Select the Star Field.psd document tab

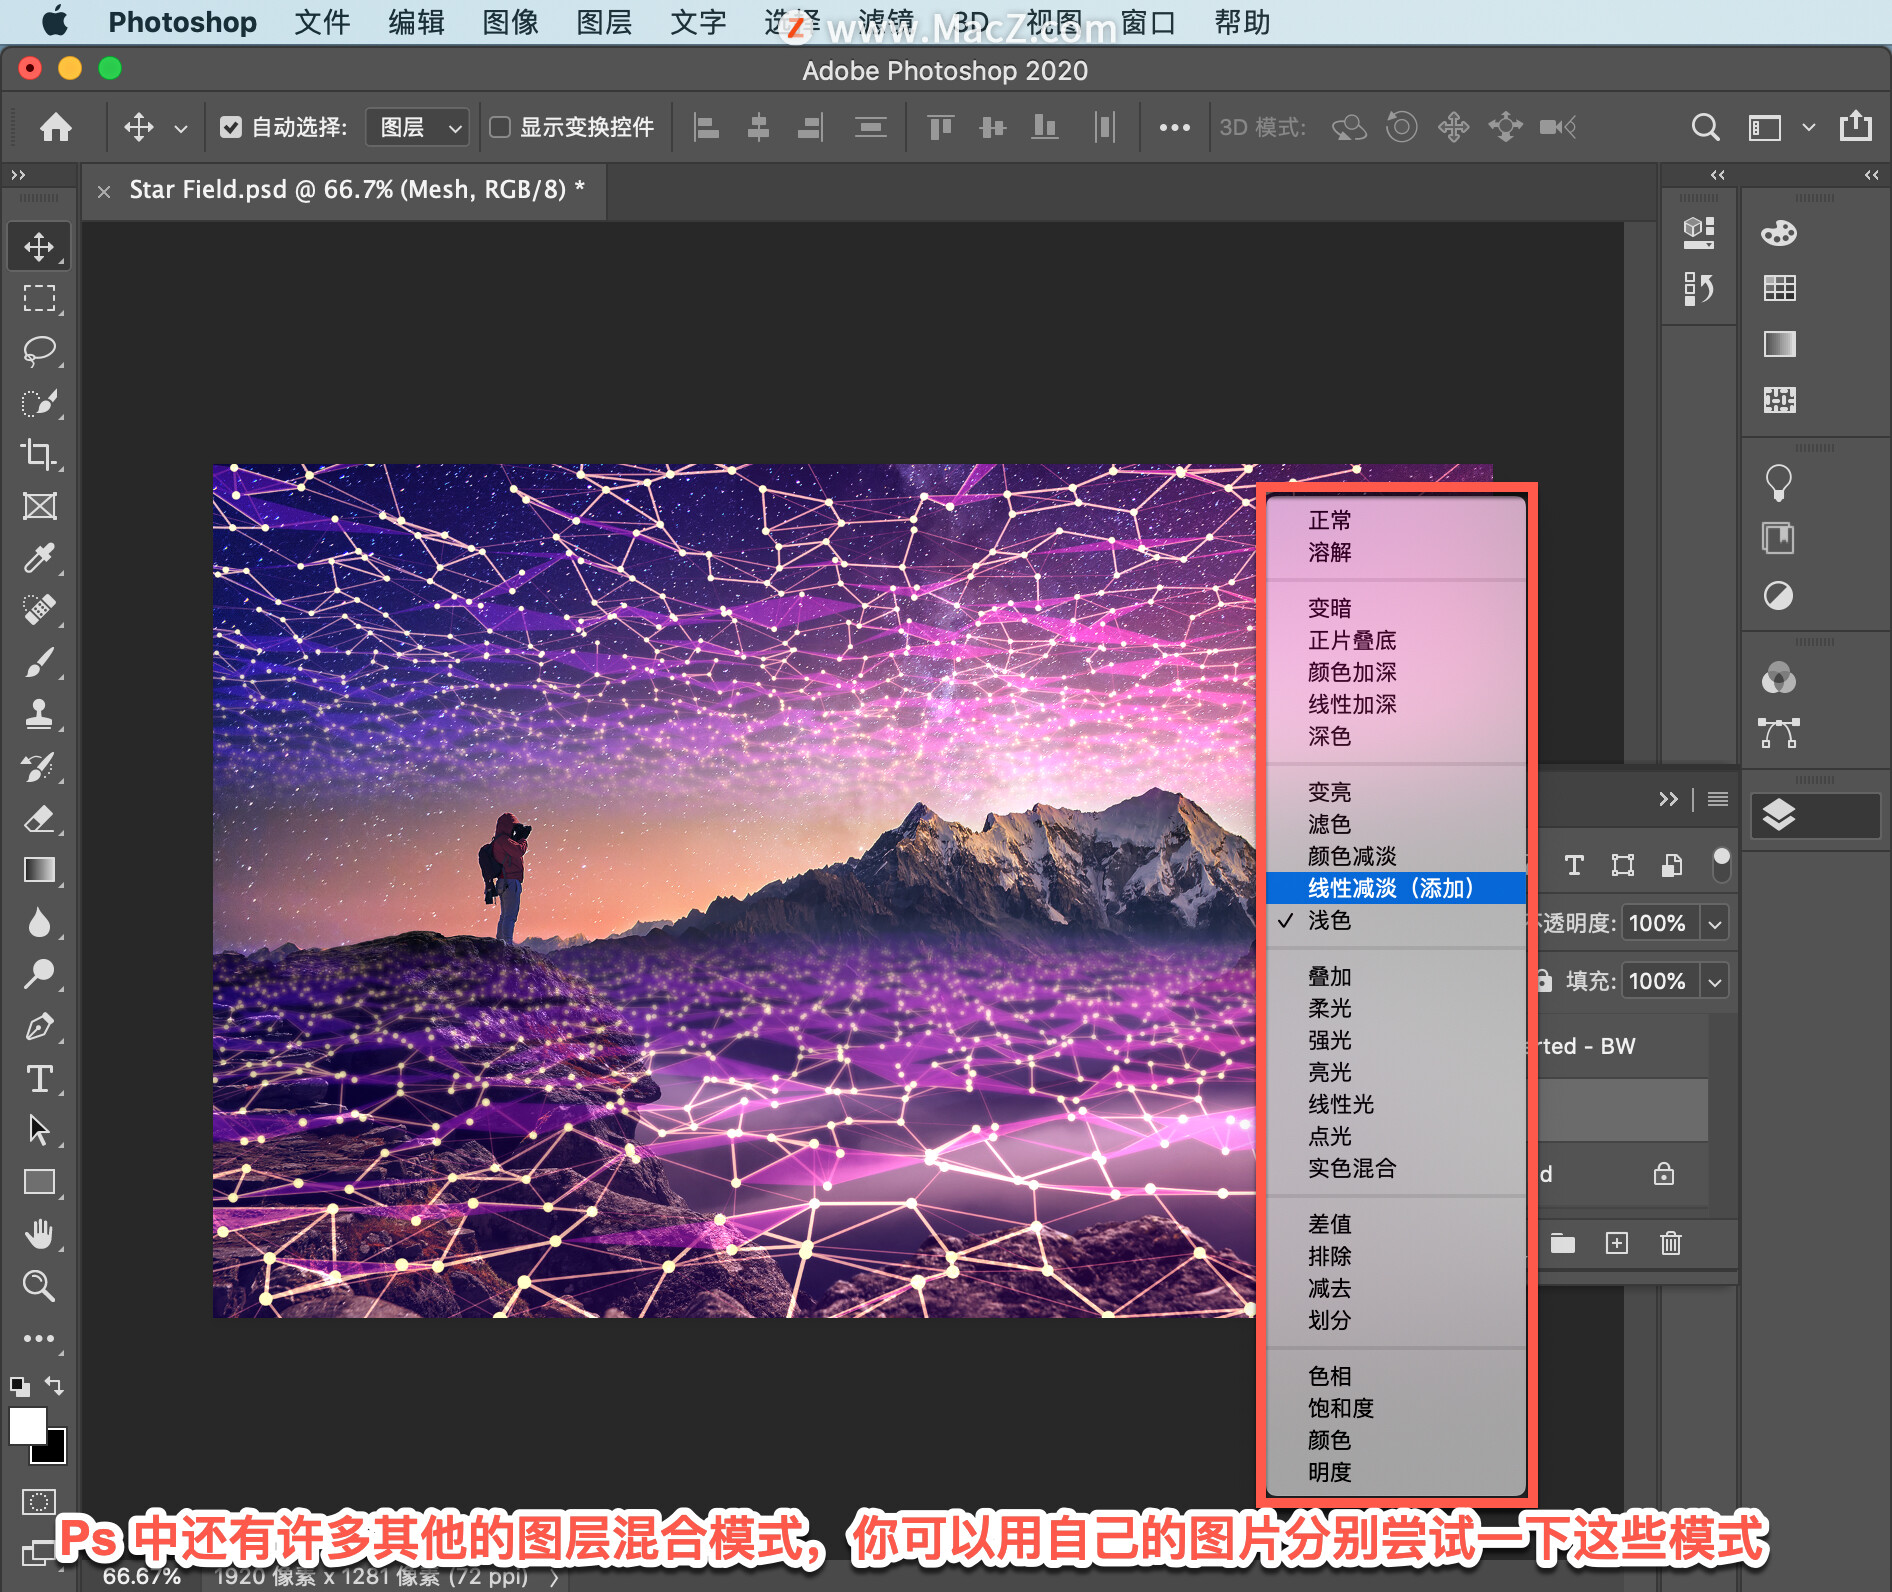tap(356, 190)
